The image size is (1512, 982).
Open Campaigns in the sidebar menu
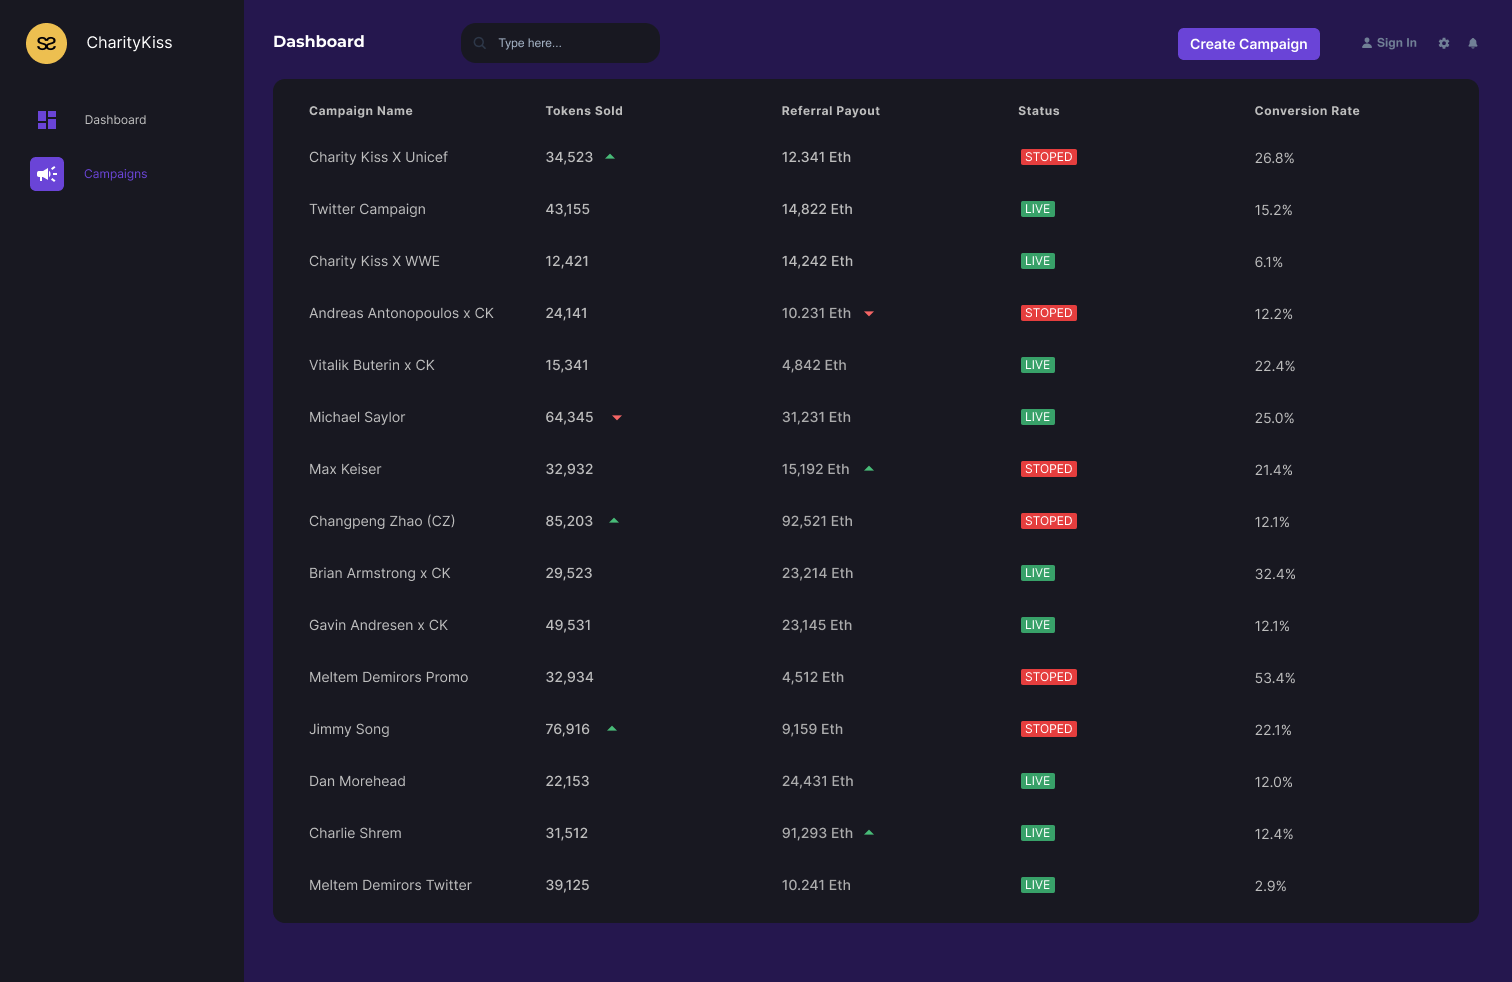click(x=115, y=174)
